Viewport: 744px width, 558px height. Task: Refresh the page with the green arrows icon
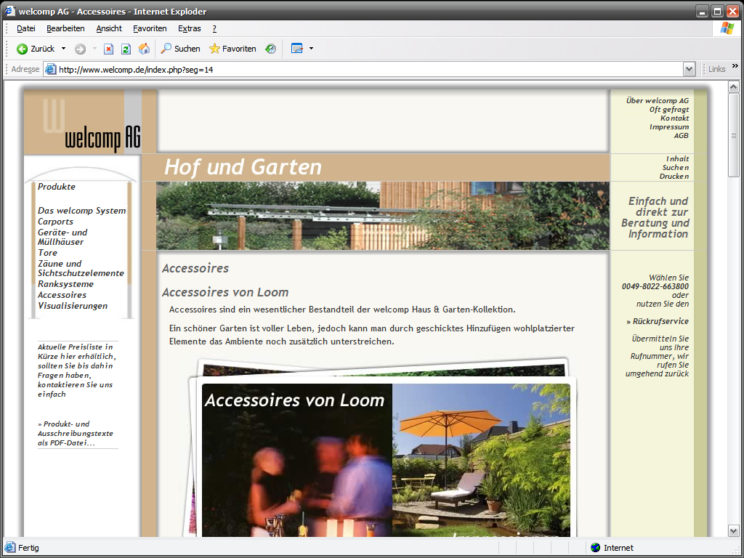point(126,49)
